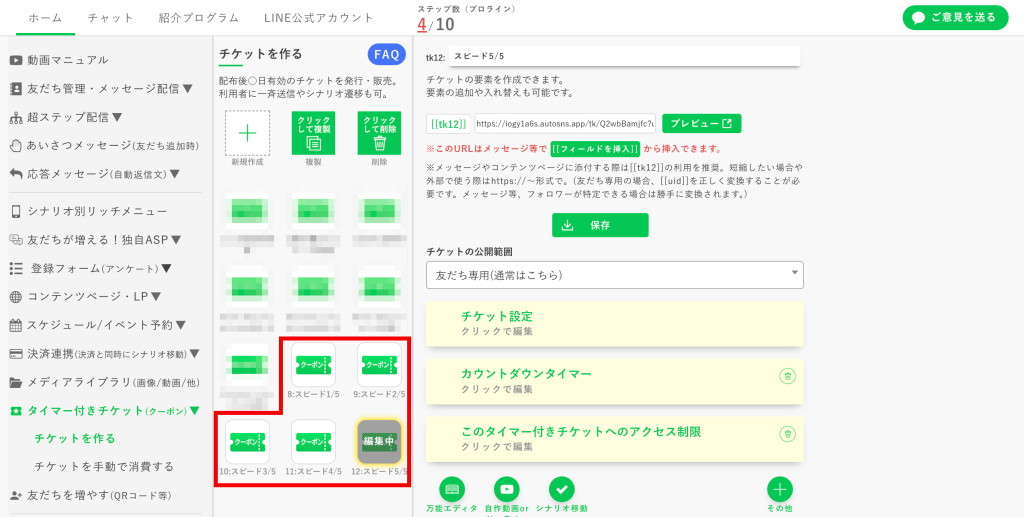Image resolution: width=1024 pixels, height=517 pixels.
Task: Expand 応答メッセージ(自動返信文) menu
Action: tap(95, 174)
